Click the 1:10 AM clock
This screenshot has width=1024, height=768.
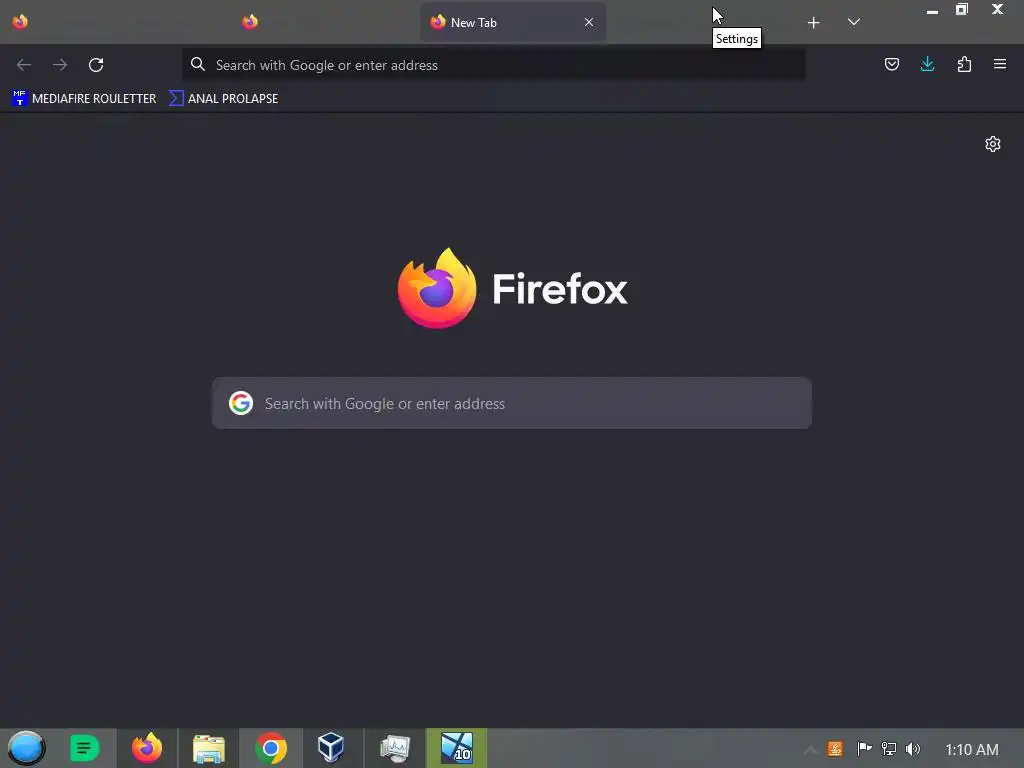[972, 749]
